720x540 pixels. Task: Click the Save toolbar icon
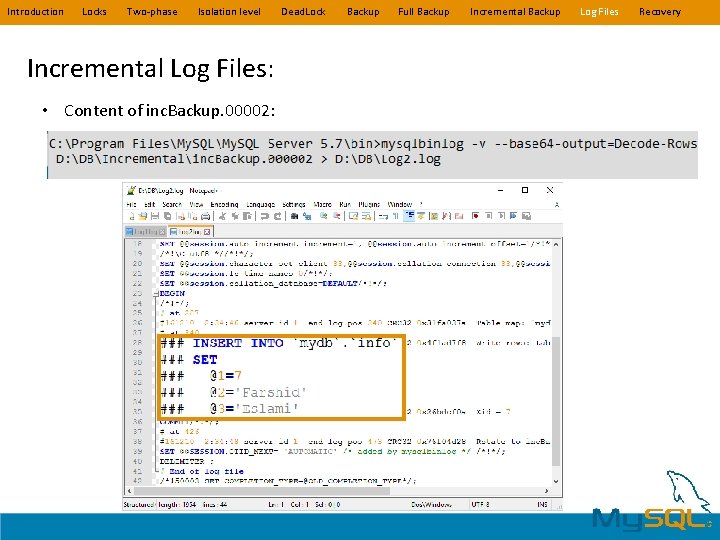pos(155,216)
